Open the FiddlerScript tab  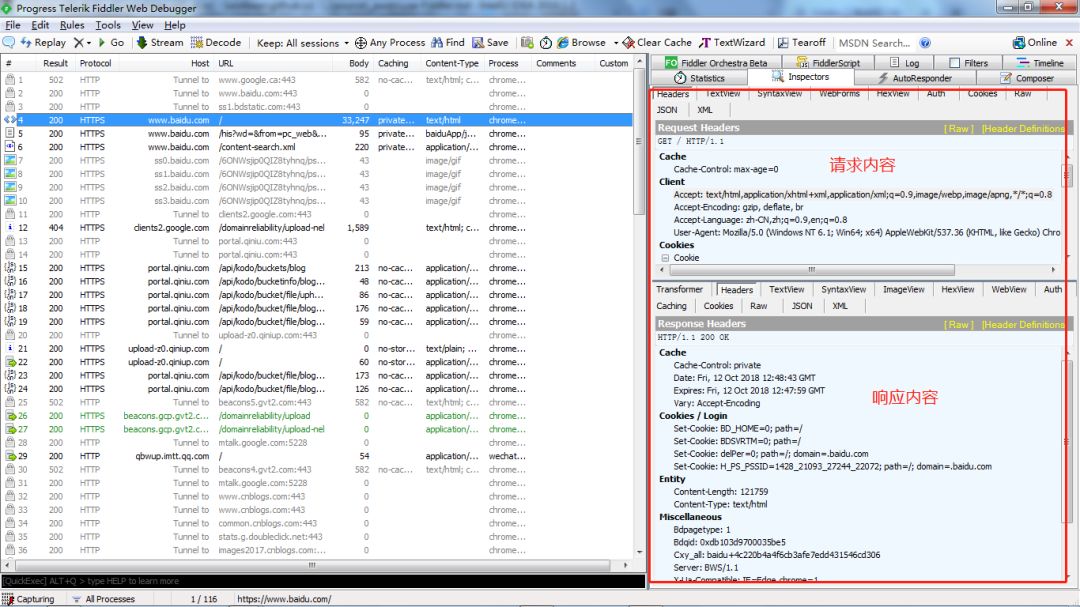829,63
